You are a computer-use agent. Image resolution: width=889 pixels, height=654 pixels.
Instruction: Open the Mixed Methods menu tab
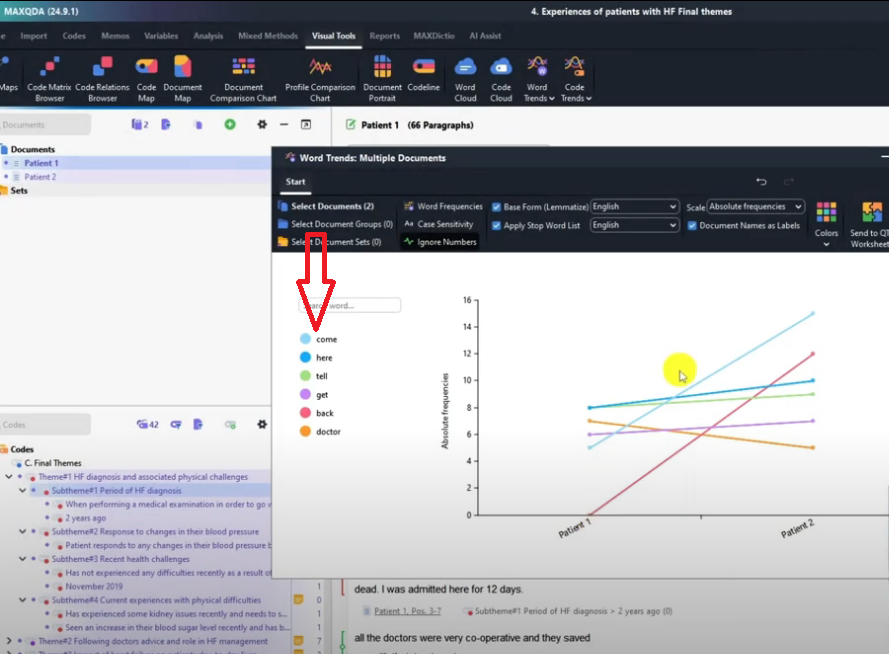[x=268, y=36]
